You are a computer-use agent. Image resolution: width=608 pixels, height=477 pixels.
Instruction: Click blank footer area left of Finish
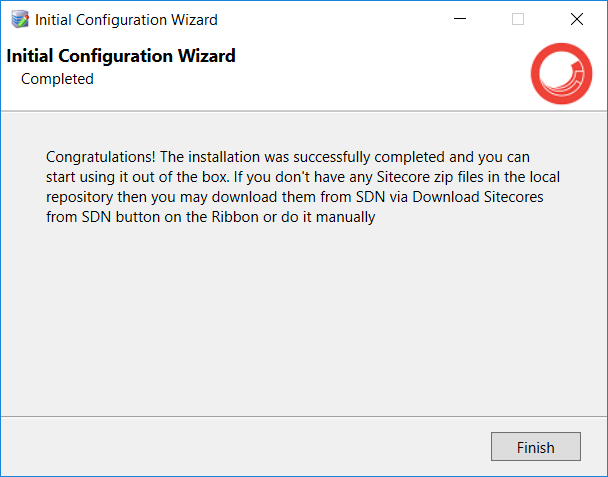(244, 447)
